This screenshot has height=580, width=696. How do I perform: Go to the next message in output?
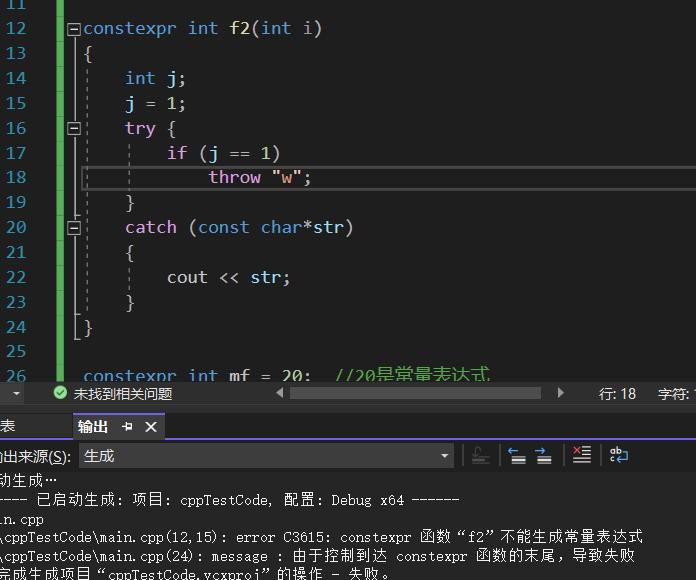point(543,456)
